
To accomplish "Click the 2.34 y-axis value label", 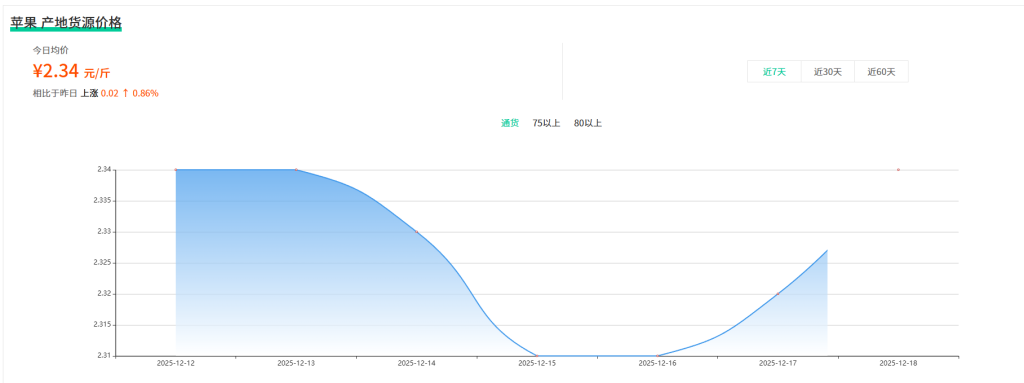I will tap(101, 170).
